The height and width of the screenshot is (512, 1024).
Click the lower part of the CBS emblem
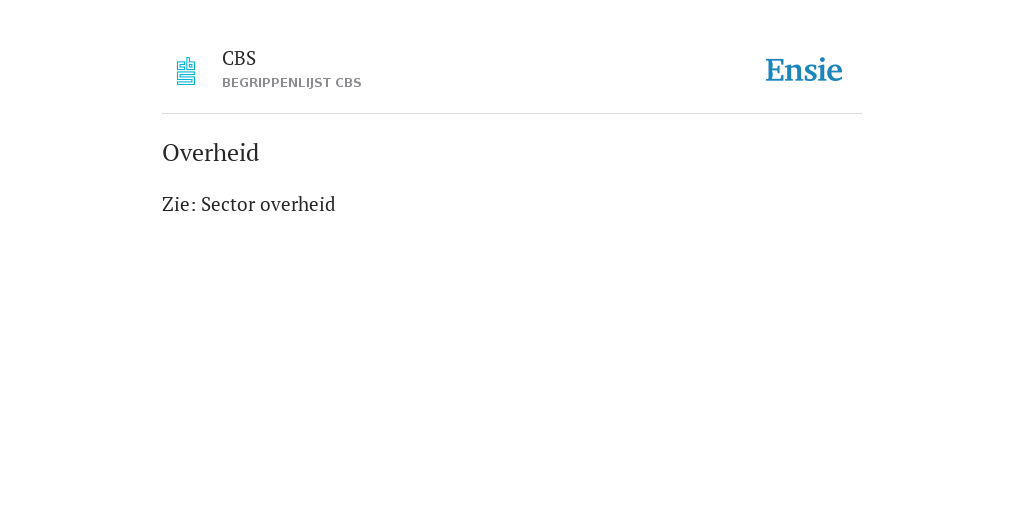(x=186, y=78)
